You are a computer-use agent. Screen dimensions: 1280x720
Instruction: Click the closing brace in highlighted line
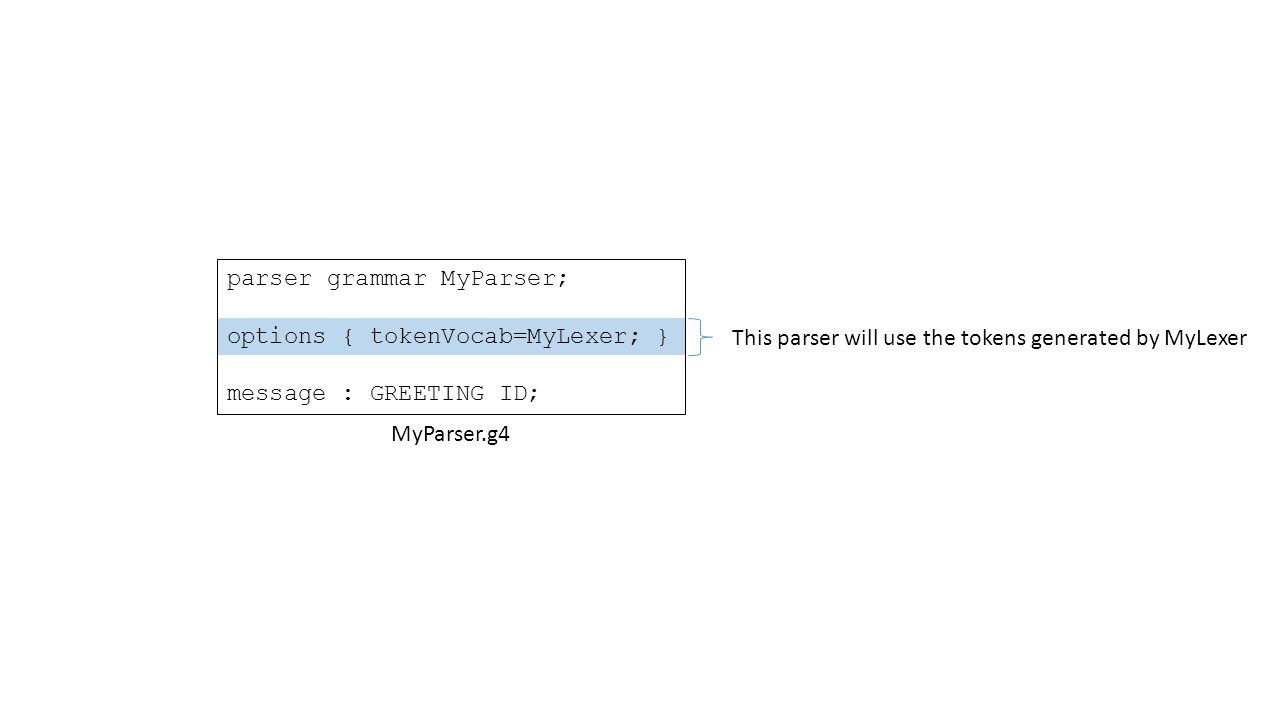coord(662,337)
